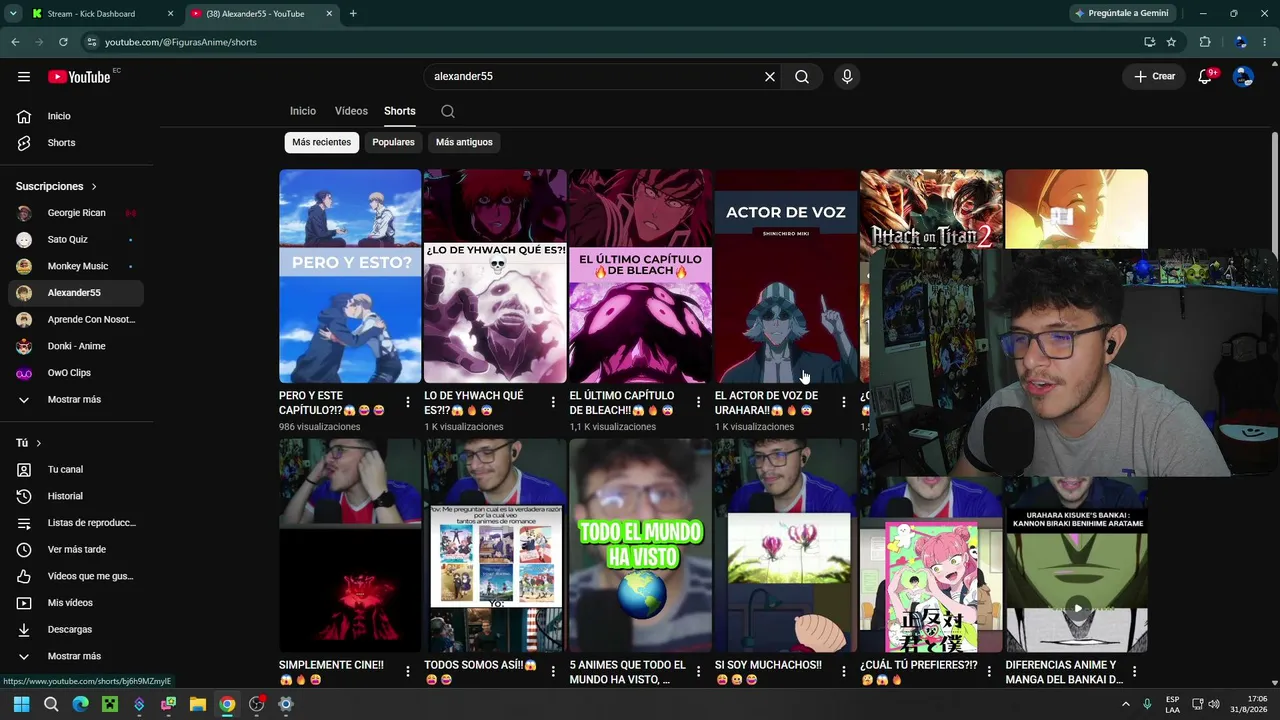1280x720 pixels.
Task: Open the YouTube guide hamburger menu
Action: coord(24,77)
